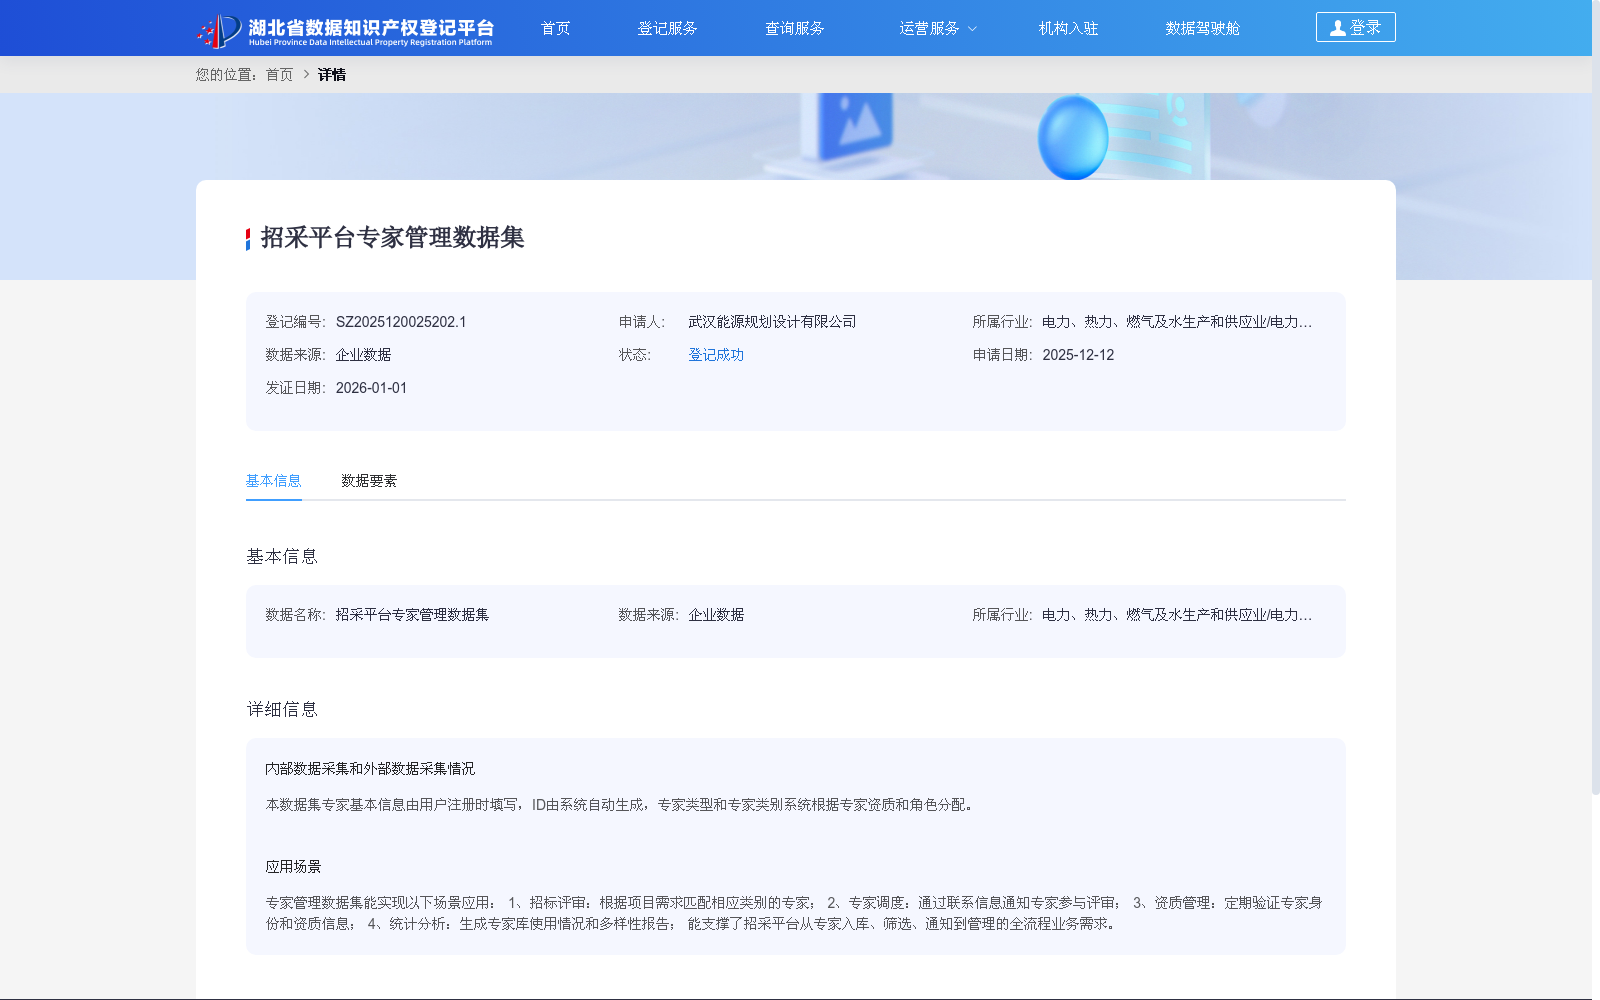The height and width of the screenshot is (1000, 1600).
Task: Select registration number SZ2025120025202.1
Action: point(401,322)
